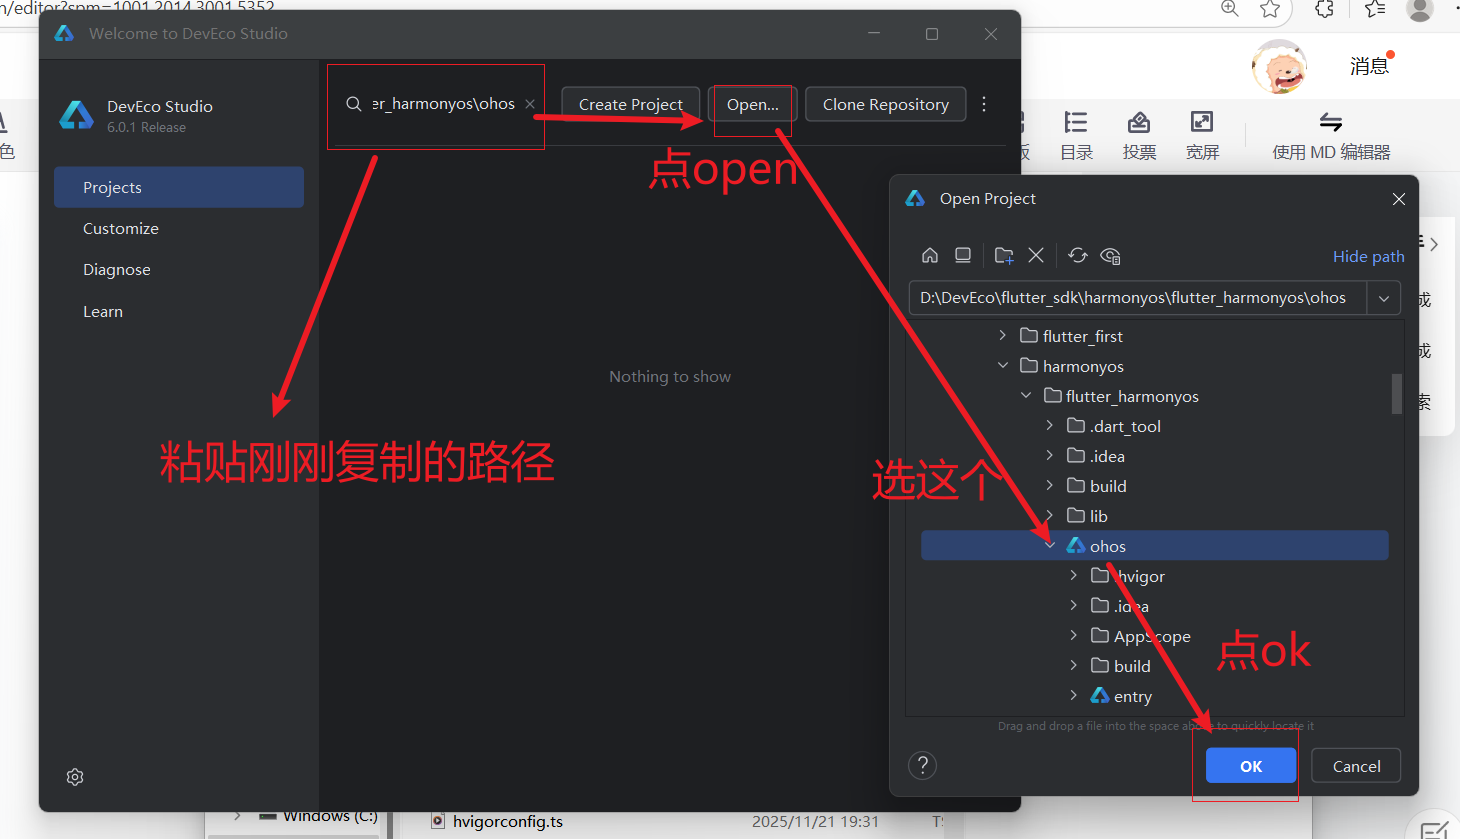This screenshot has width=1460, height=839.
Task: Open the help question mark in Open Project
Action: pos(922,765)
